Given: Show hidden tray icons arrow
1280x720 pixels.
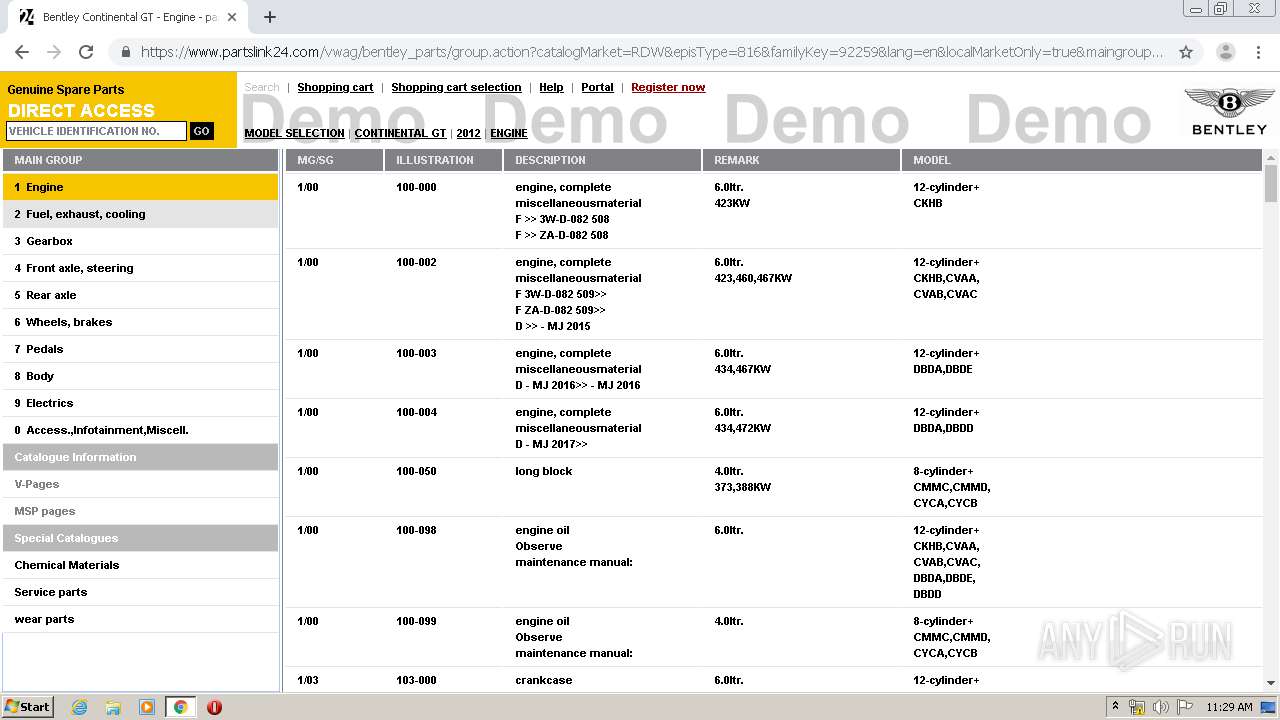Looking at the screenshot, I should 1115,707.
